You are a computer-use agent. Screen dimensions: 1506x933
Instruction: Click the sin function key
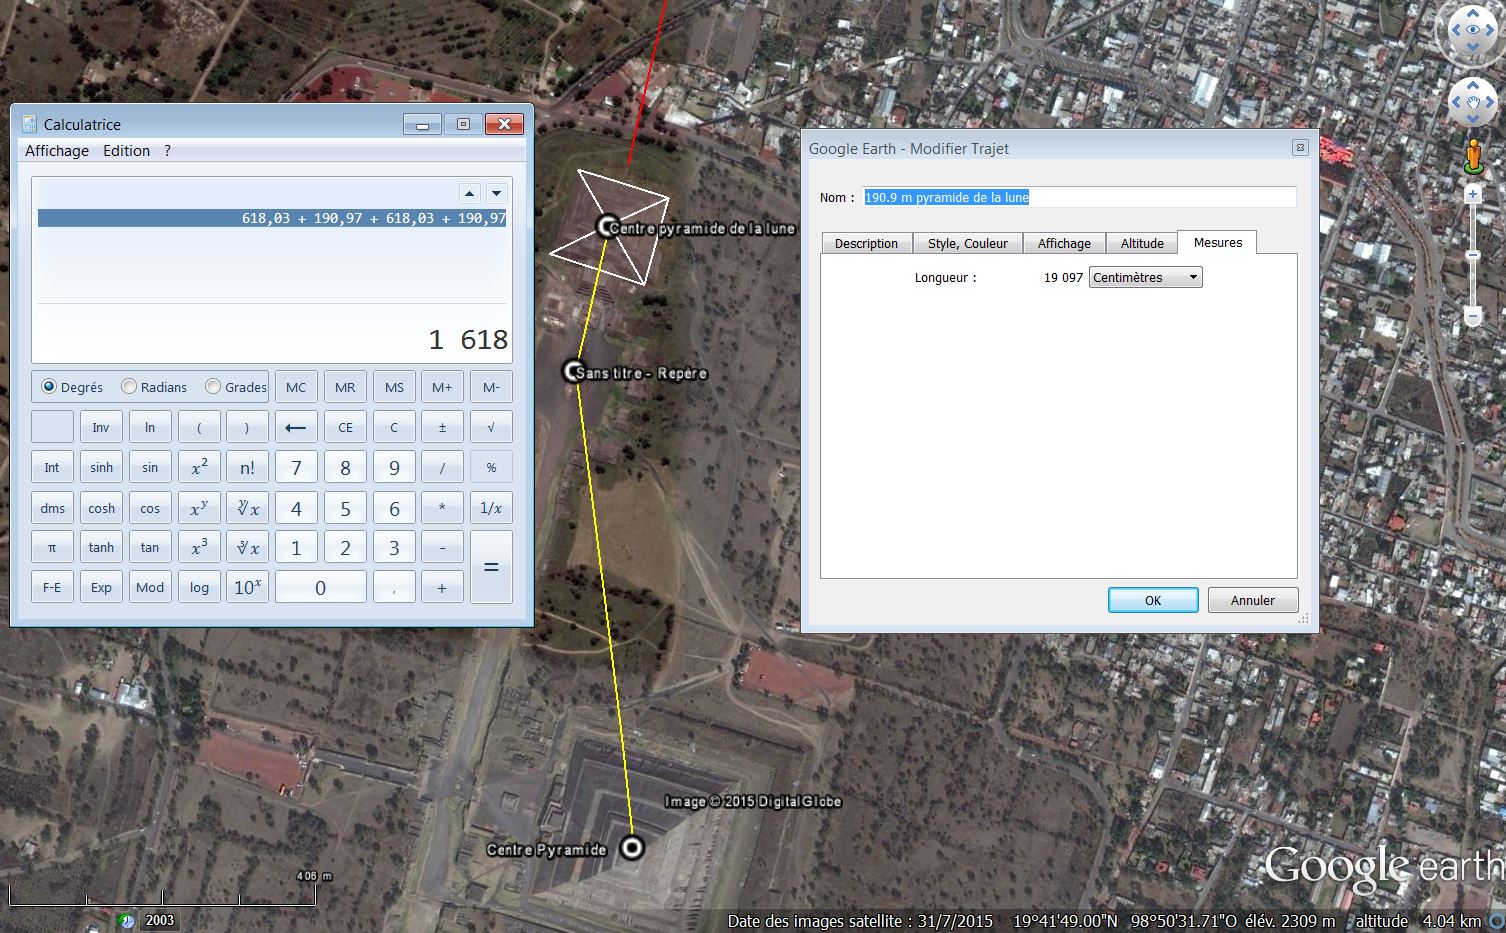pyautogui.click(x=150, y=467)
